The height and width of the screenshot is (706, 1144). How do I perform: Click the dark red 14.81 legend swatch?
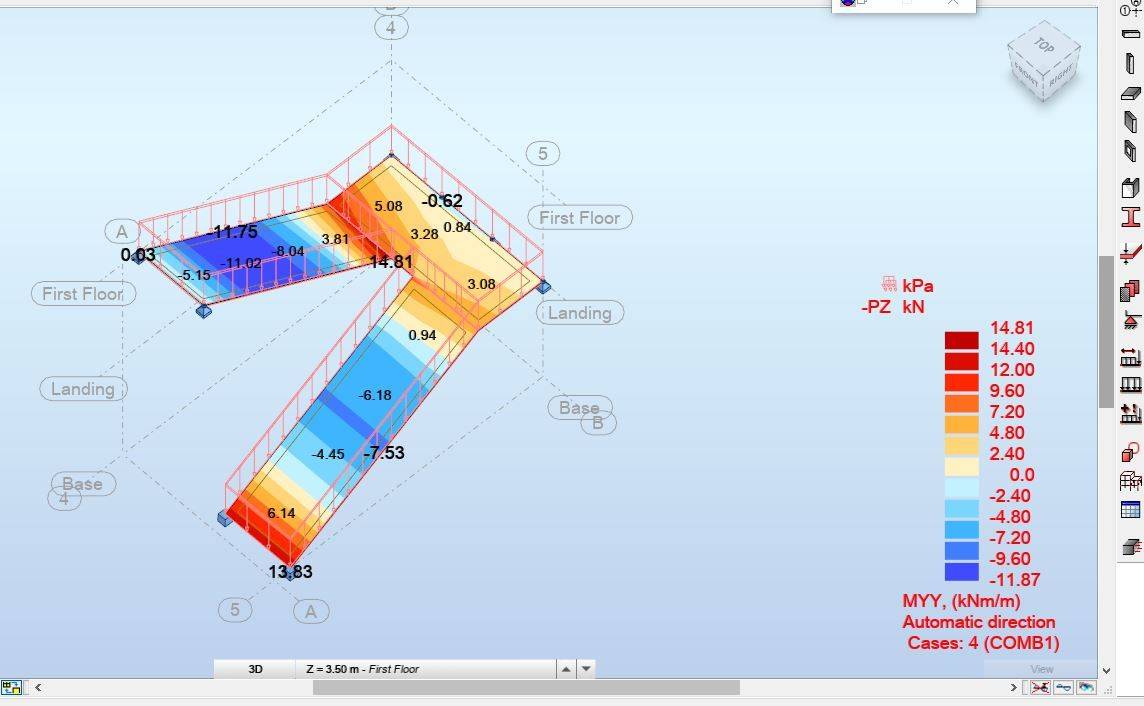(961, 340)
